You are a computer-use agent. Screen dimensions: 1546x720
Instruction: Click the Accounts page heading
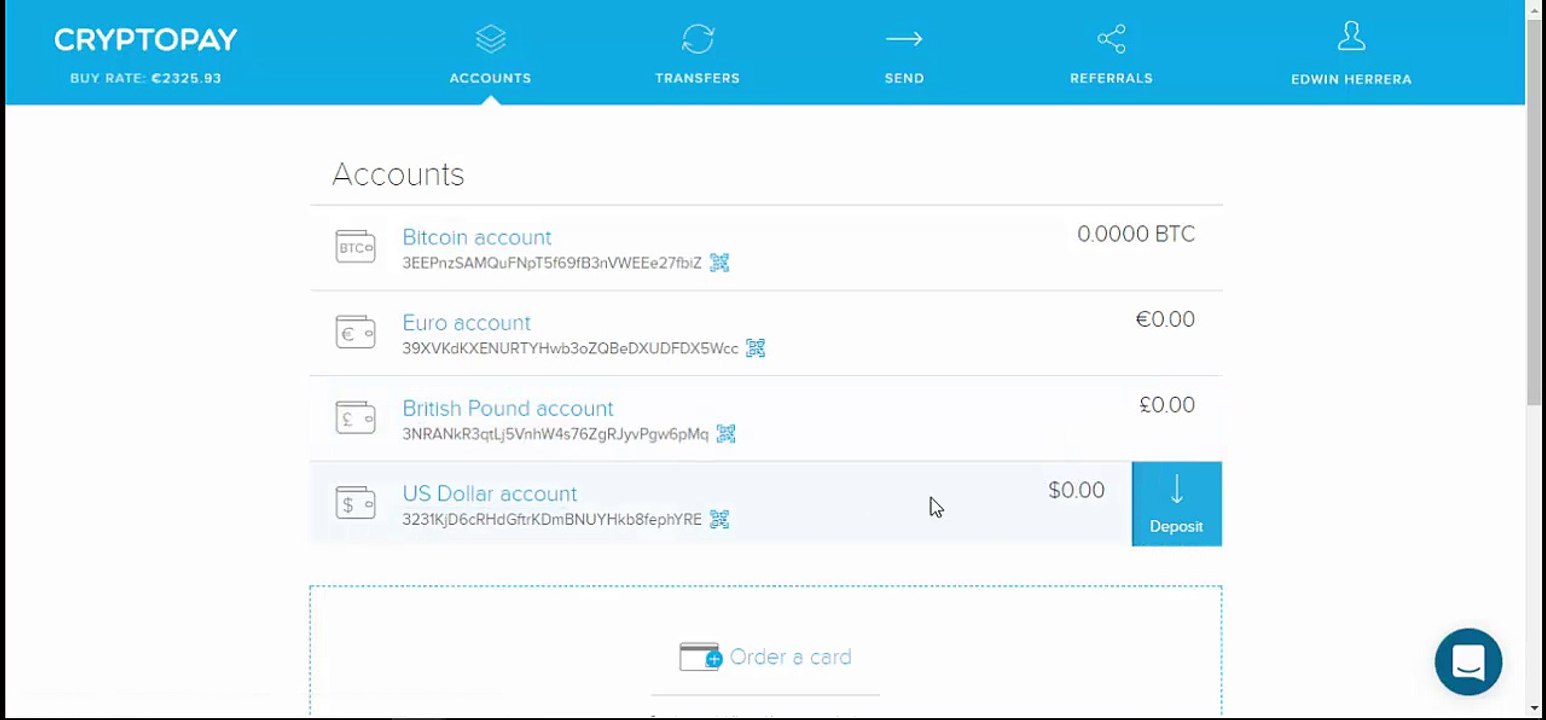[398, 175]
